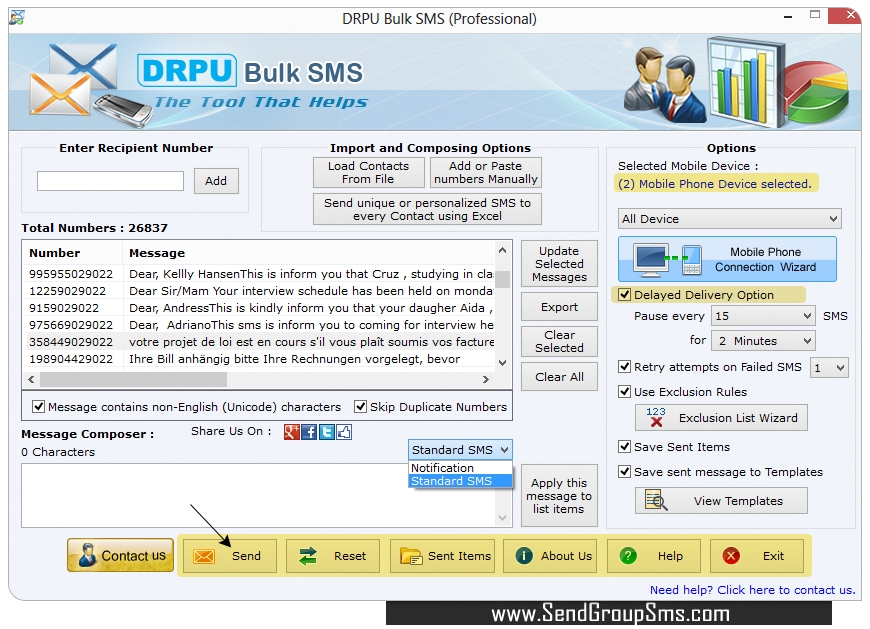Click the computer-phone connection wizard icon

(x=669, y=260)
